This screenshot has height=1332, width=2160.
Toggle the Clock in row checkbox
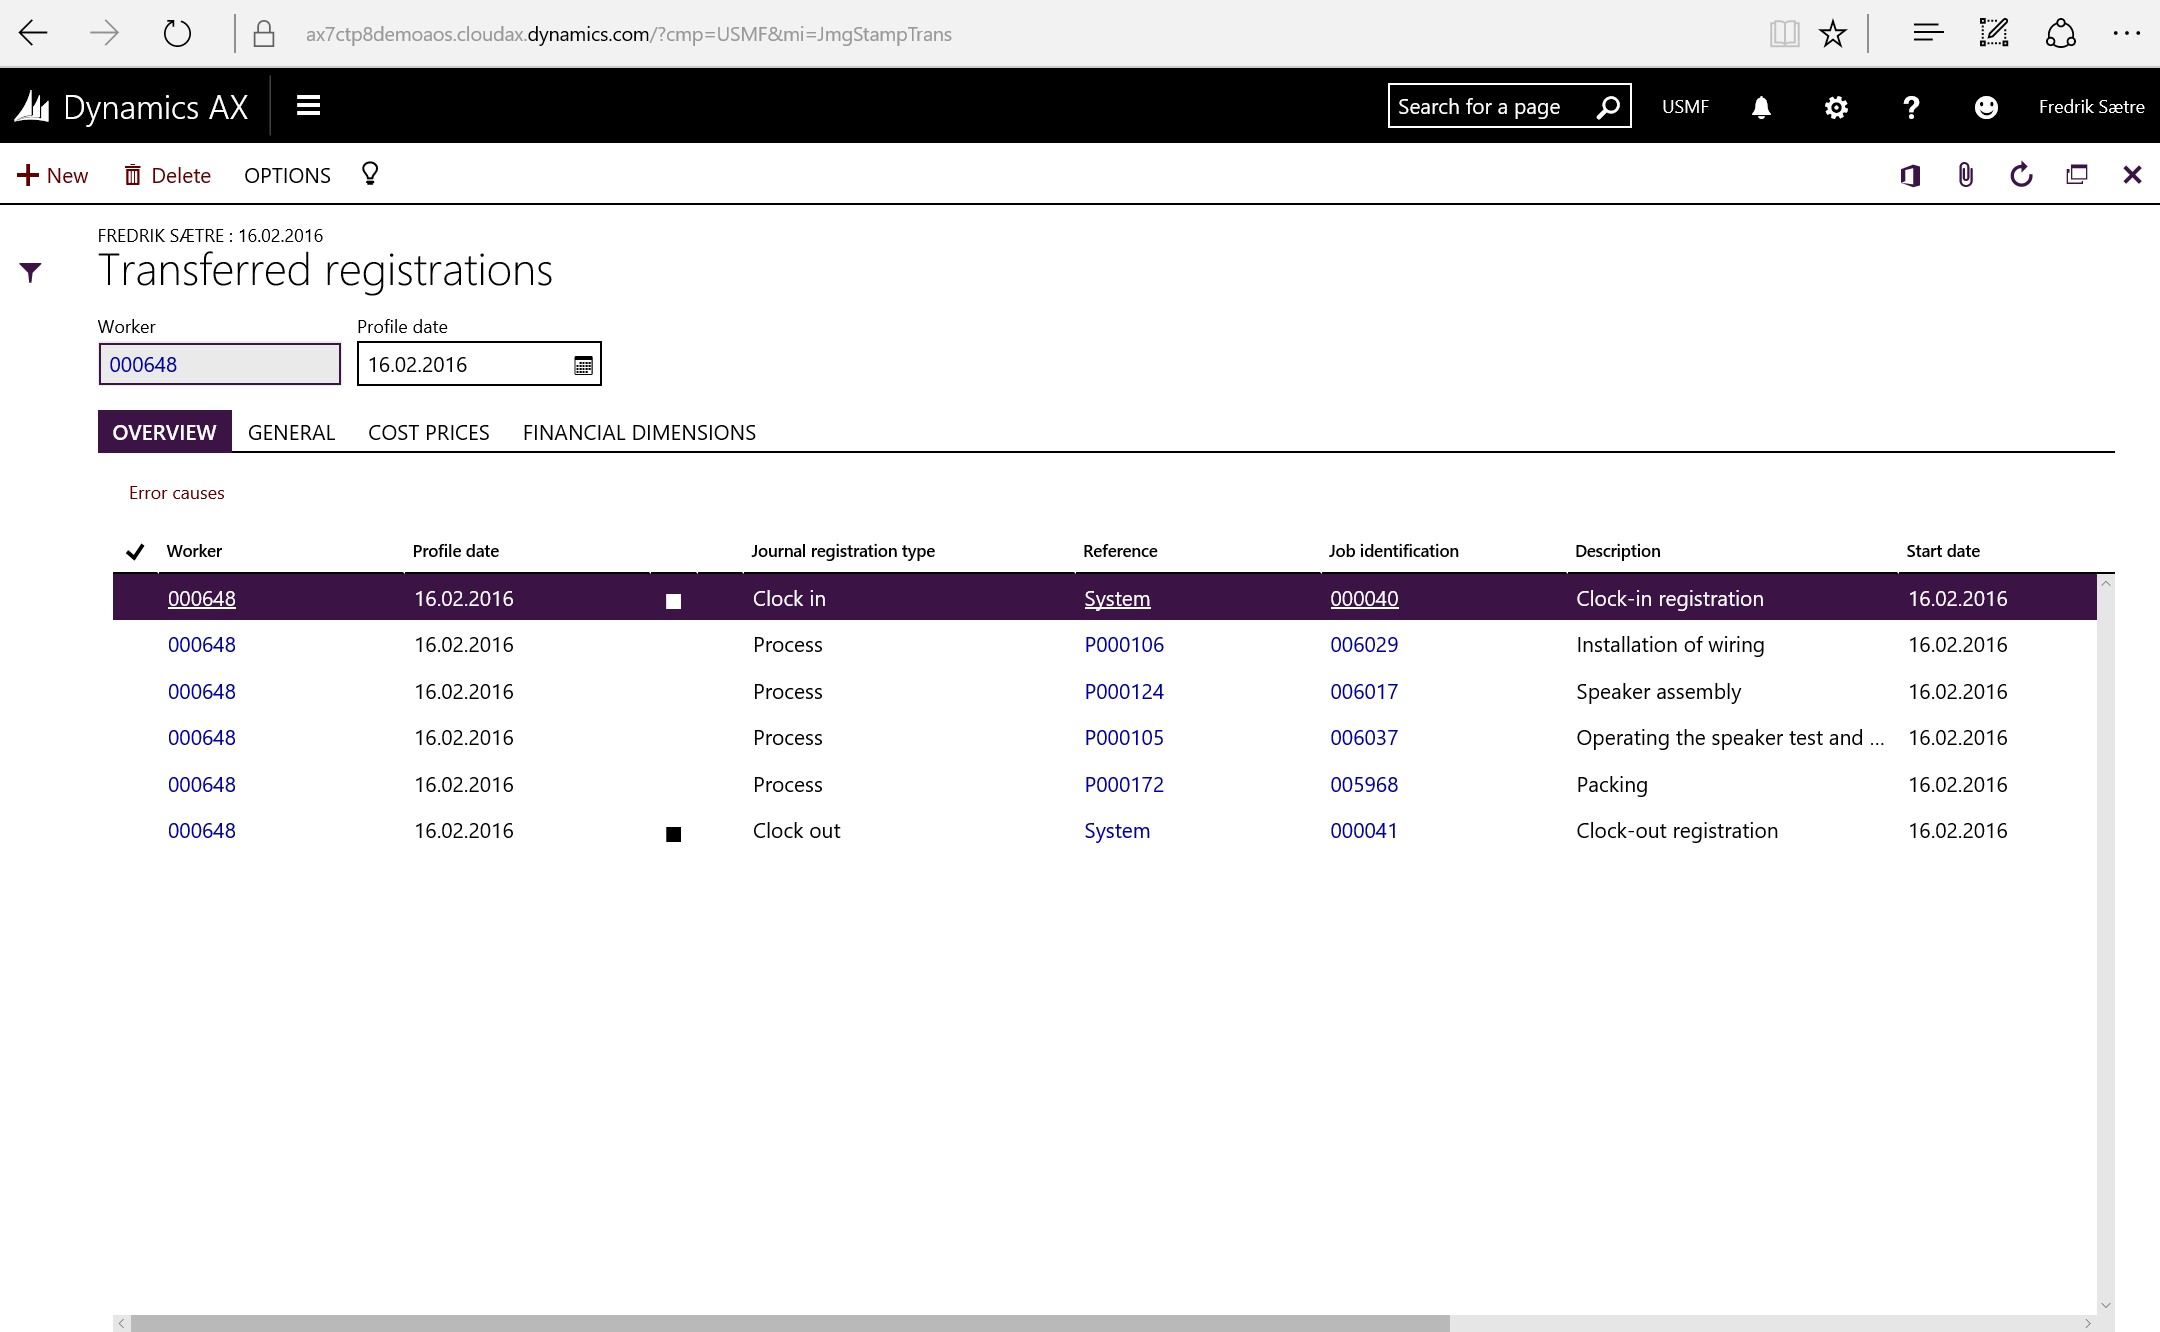[673, 601]
